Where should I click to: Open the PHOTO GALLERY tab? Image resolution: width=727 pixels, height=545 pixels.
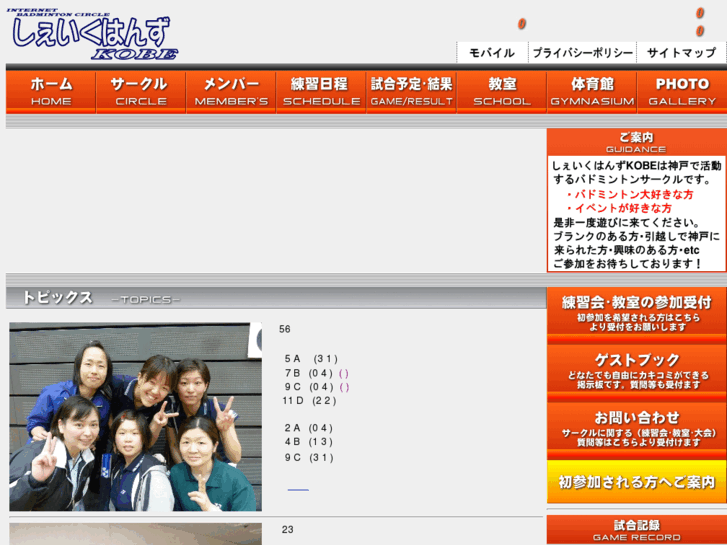(682, 92)
